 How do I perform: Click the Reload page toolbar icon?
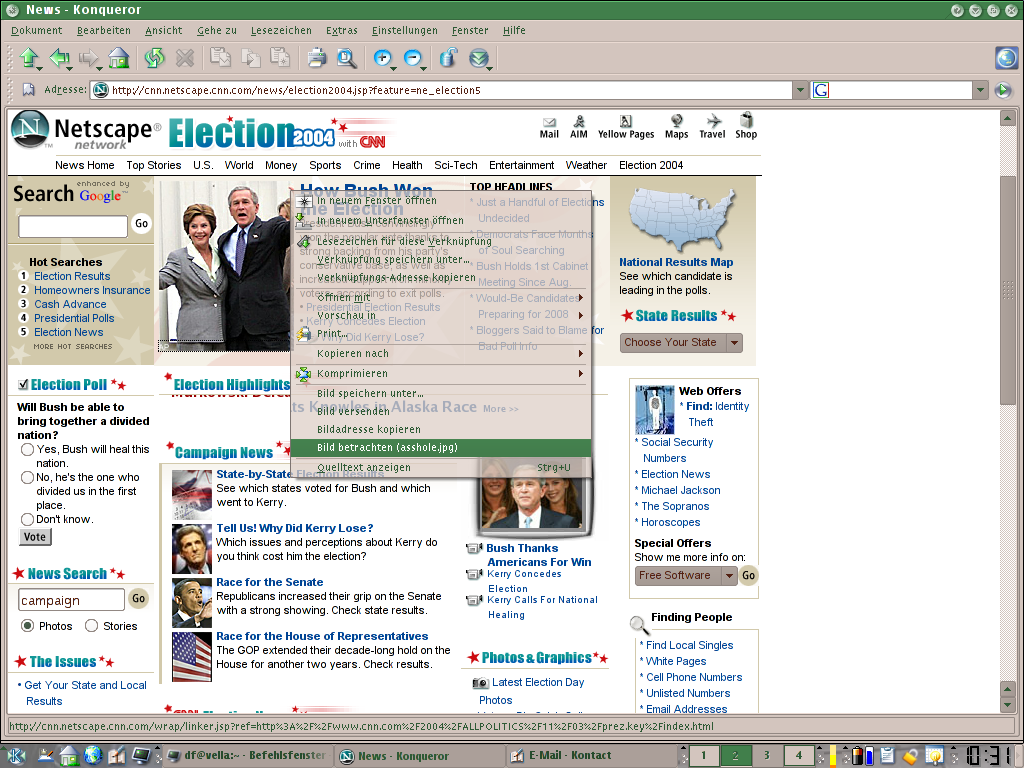point(154,58)
